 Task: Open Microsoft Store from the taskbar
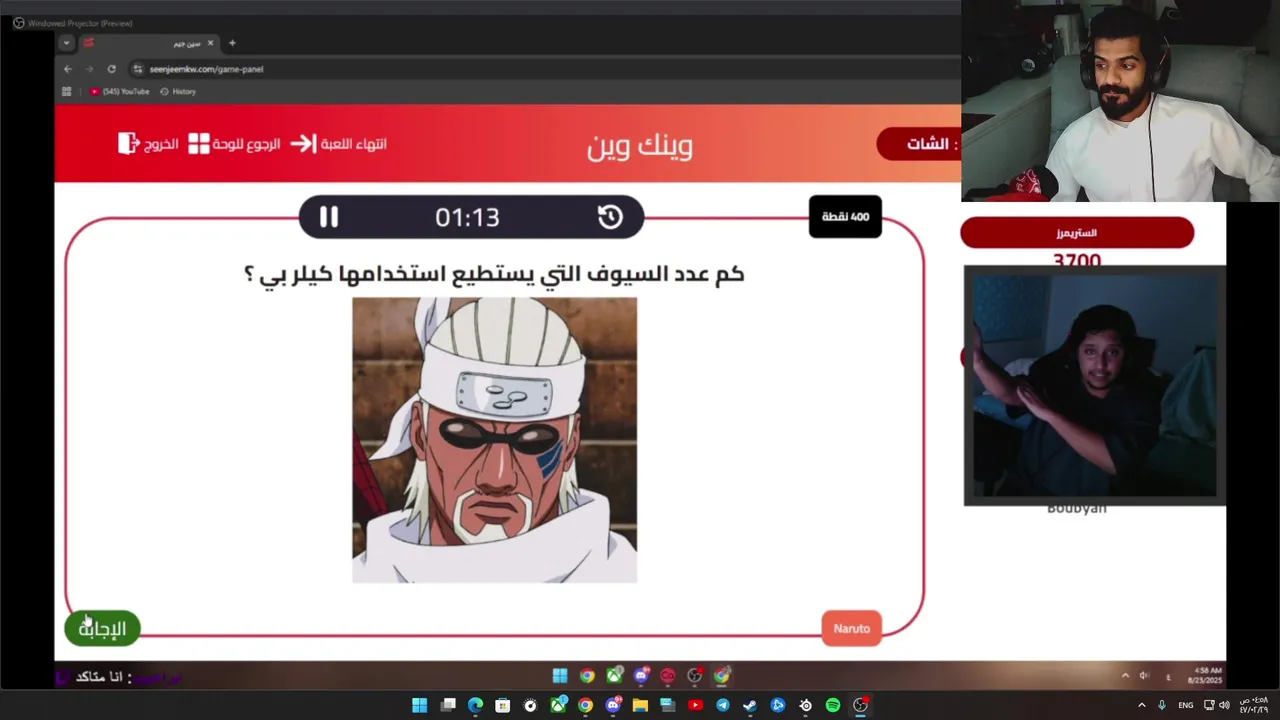pos(503,705)
